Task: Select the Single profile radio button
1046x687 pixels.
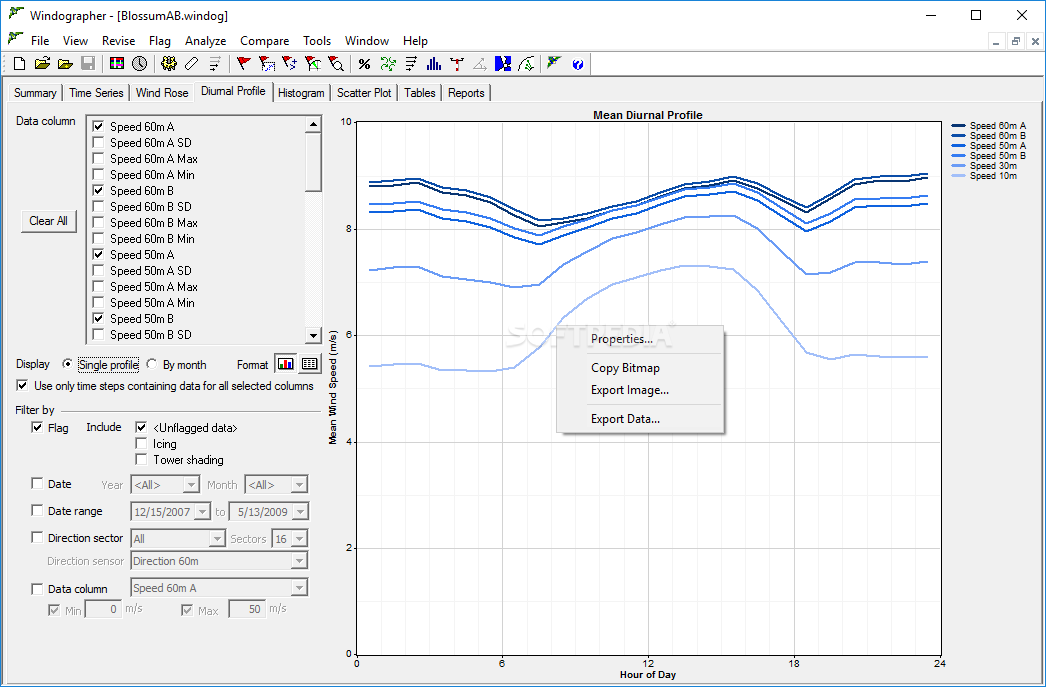Action: (x=67, y=364)
